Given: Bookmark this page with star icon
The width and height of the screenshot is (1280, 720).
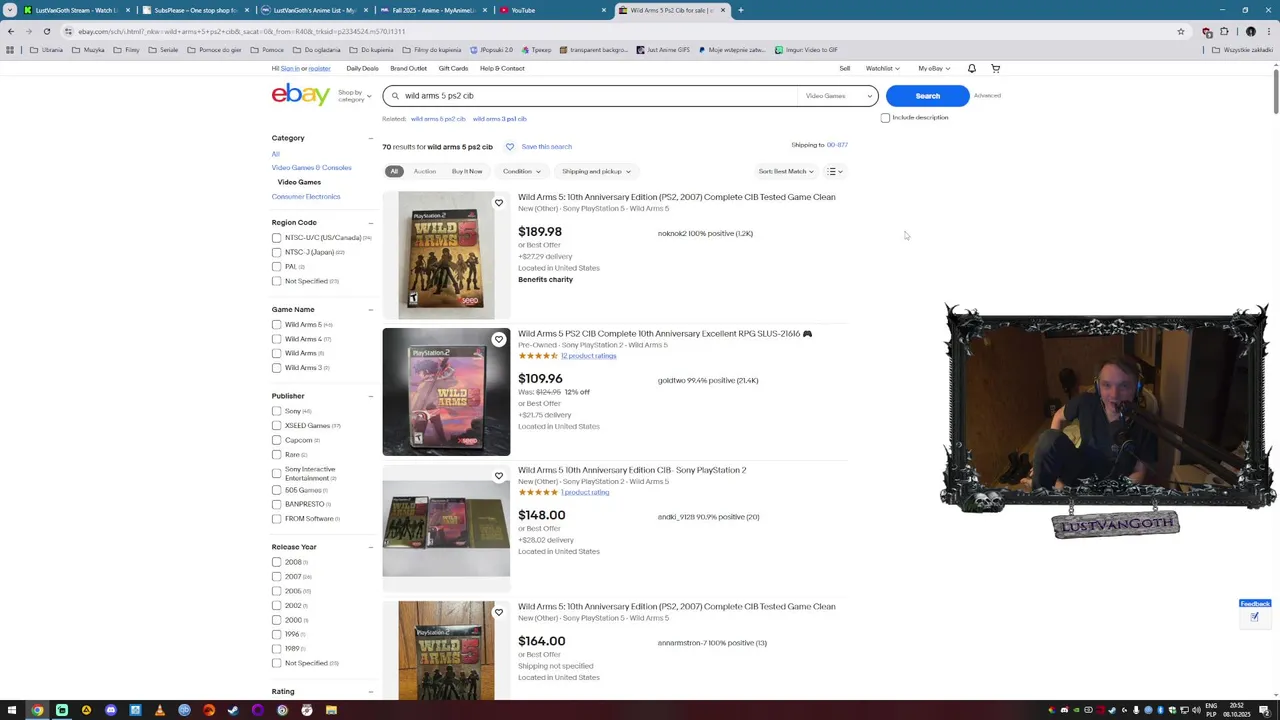Looking at the screenshot, I should pyautogui.click(x=1181, y=31).
